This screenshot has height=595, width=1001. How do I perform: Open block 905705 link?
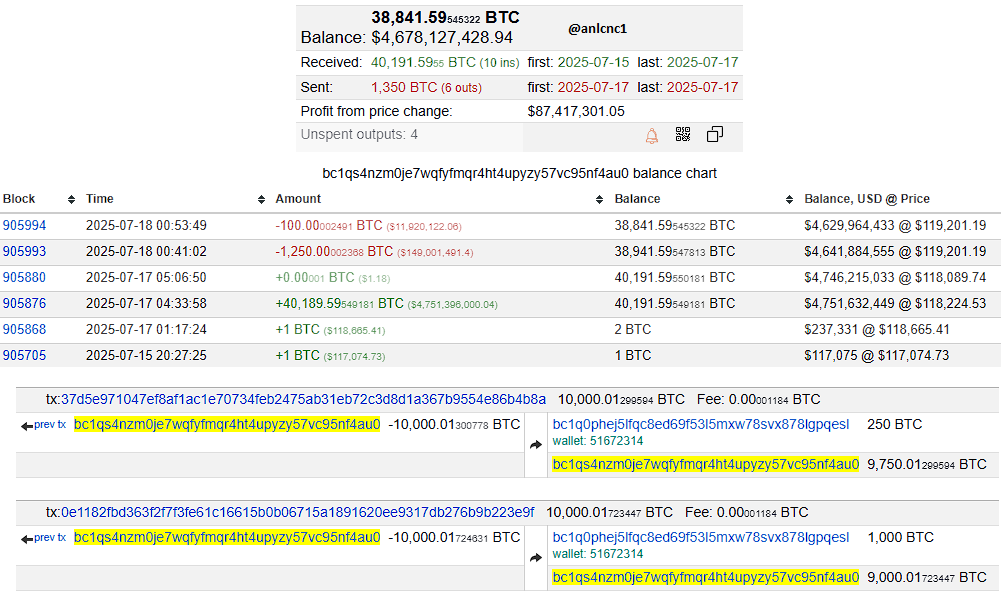24,355
